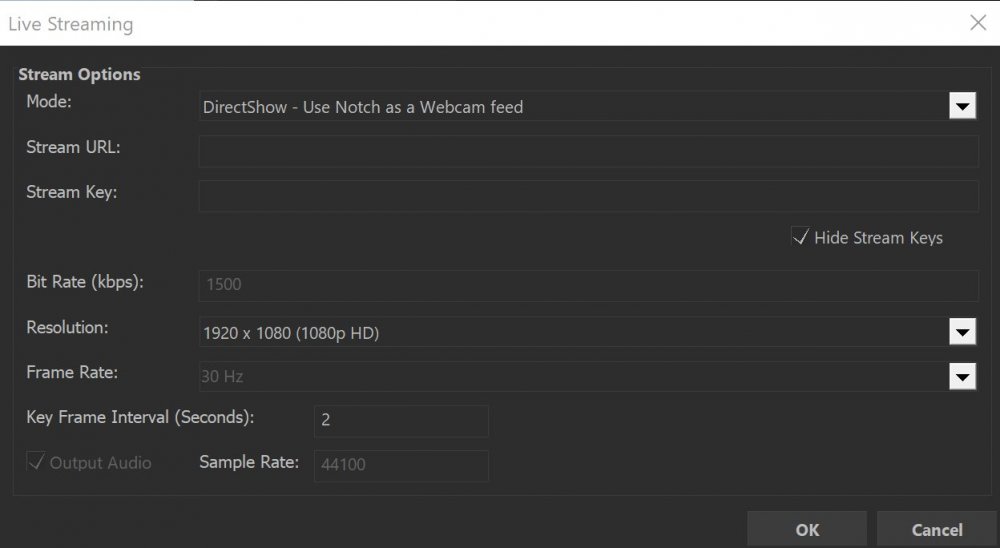Click the 1920 x 1080 resolution field
This screenshot has width=1000, height=548.
click(x=570, y=332)
